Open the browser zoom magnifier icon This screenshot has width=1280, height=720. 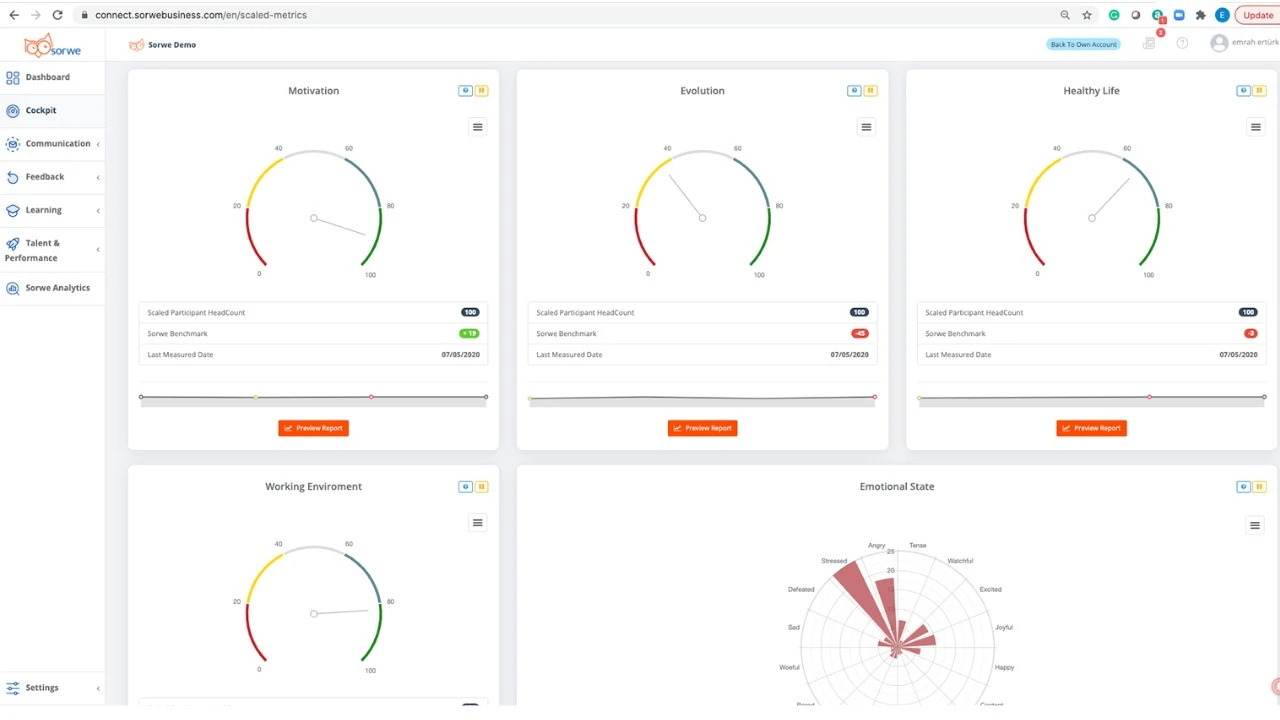(1065, 15)
